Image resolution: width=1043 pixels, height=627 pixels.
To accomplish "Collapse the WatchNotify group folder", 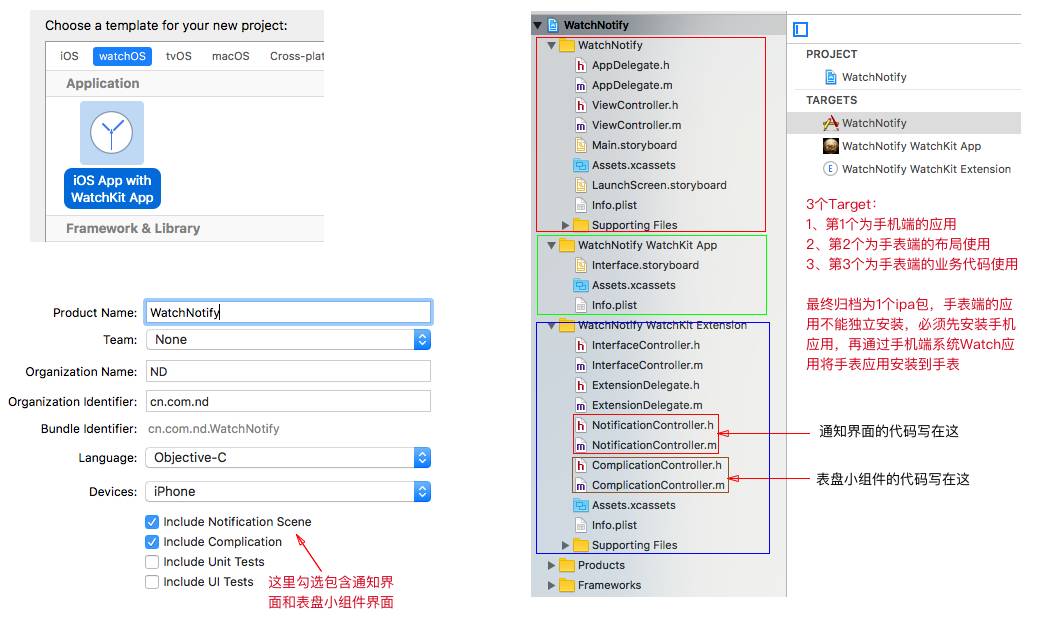I will (x=551, y=45).
